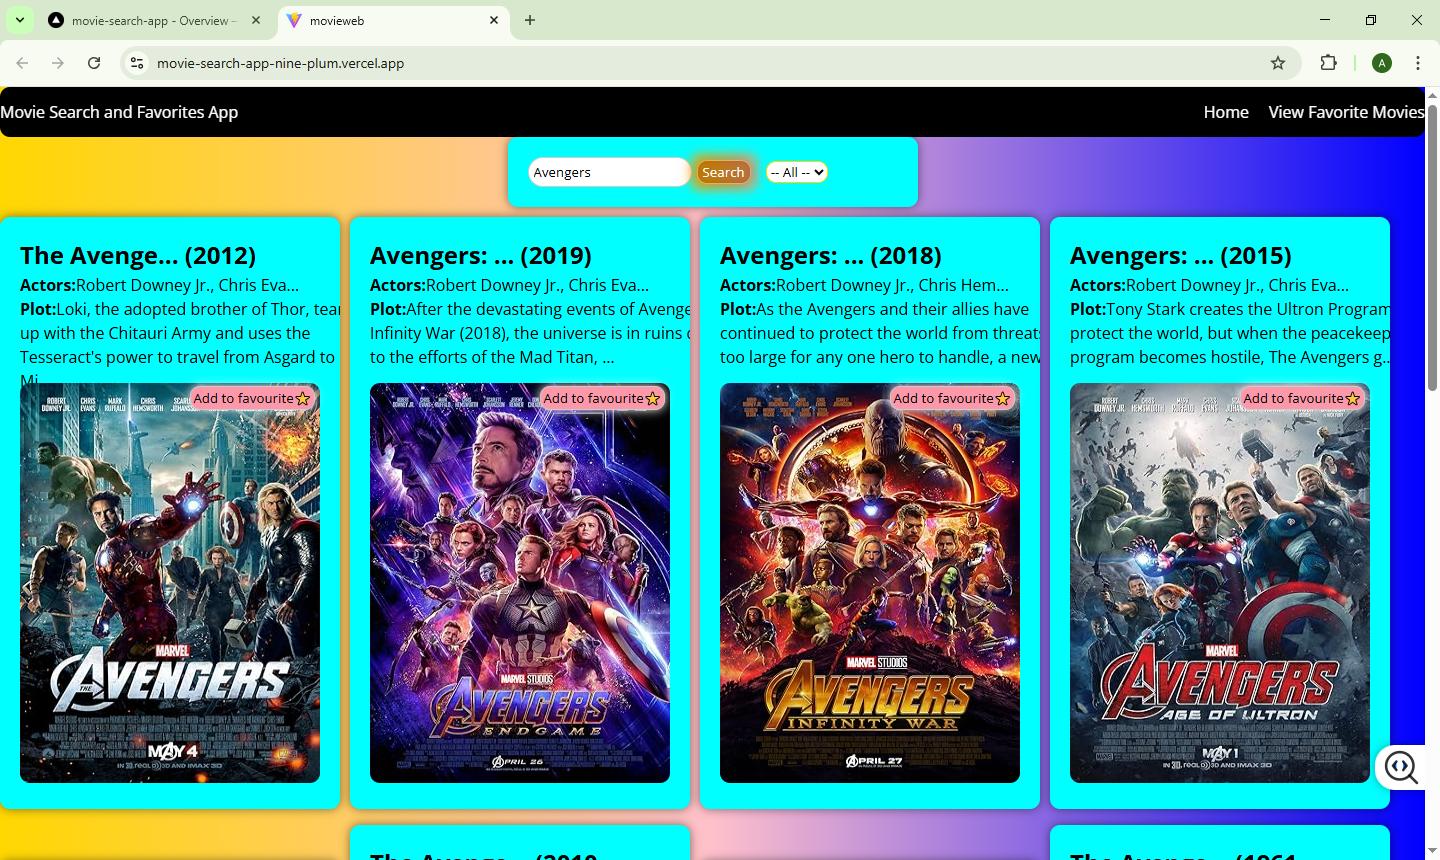Screen dimensions: 1440x860
Task: Click the Age of Ultron poster
Action: pyautogui.click(x=1220, y=583)
